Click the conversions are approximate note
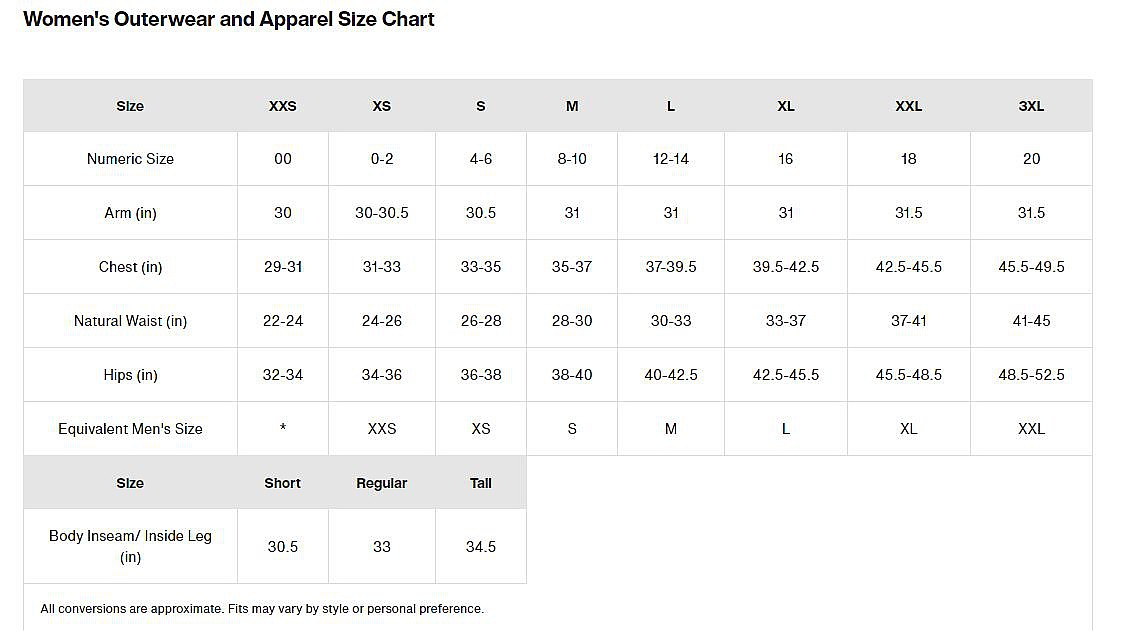The image size is (1132, 631). click(262, 609)
